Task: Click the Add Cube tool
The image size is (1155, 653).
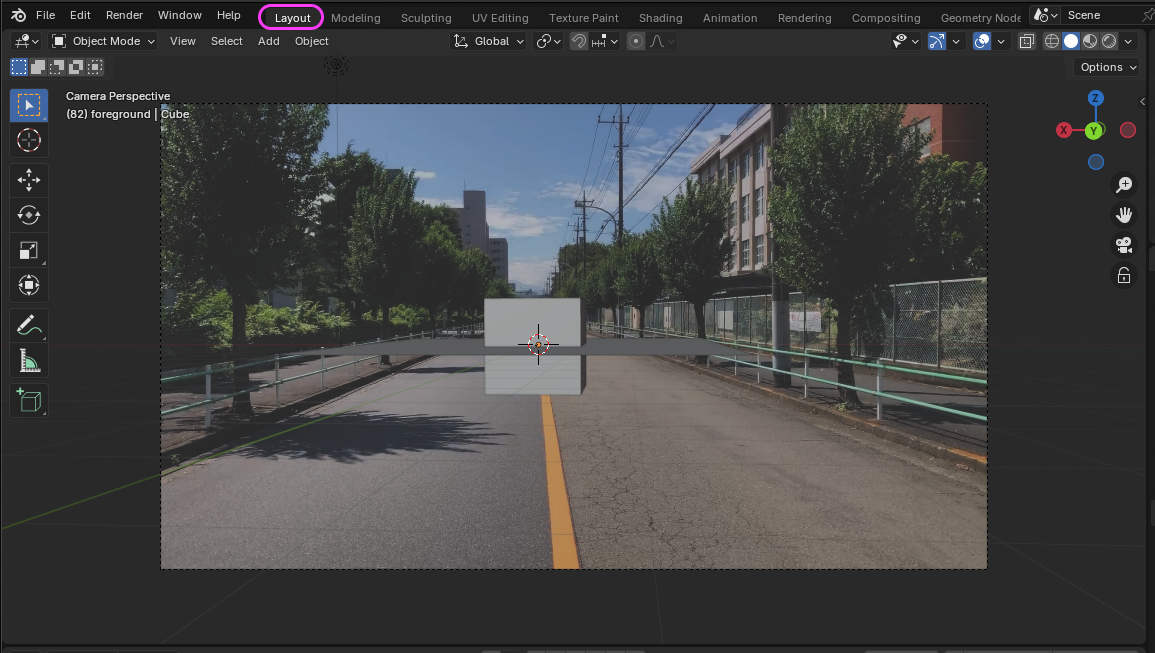Action: pyautogui.click(x=29, y=401)
